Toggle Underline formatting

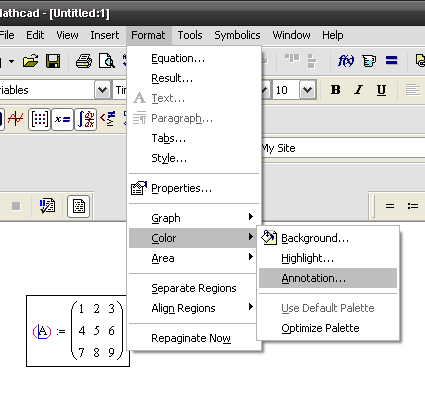pyautogui.click(x=381, y=90)
